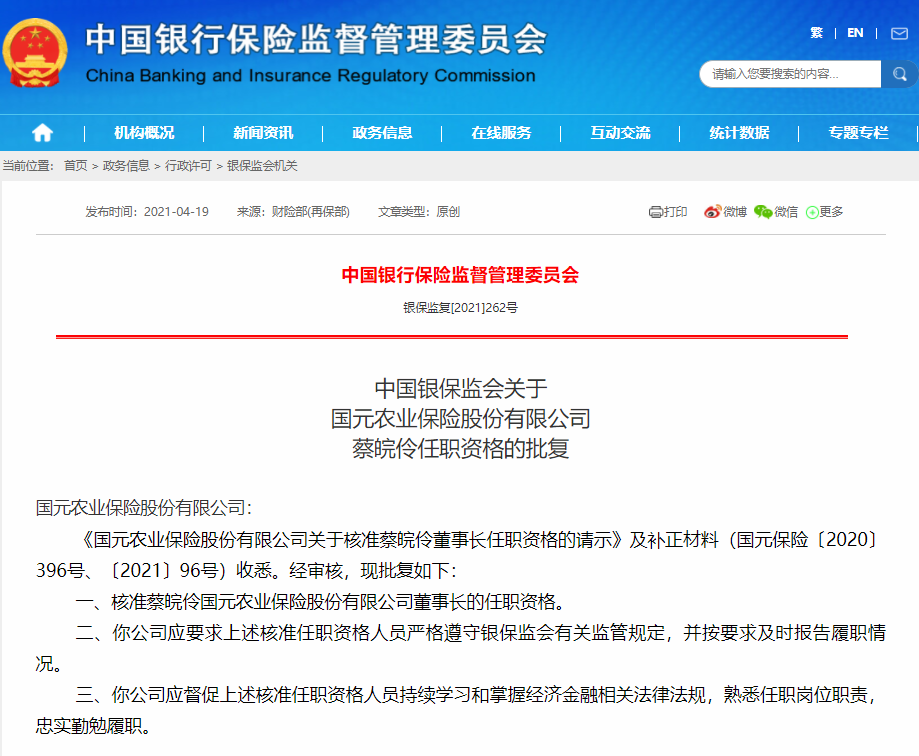Viewport: 919px width, 756px height.
Task: Click the home icon in navigation bar
Action: click(42, 133)
